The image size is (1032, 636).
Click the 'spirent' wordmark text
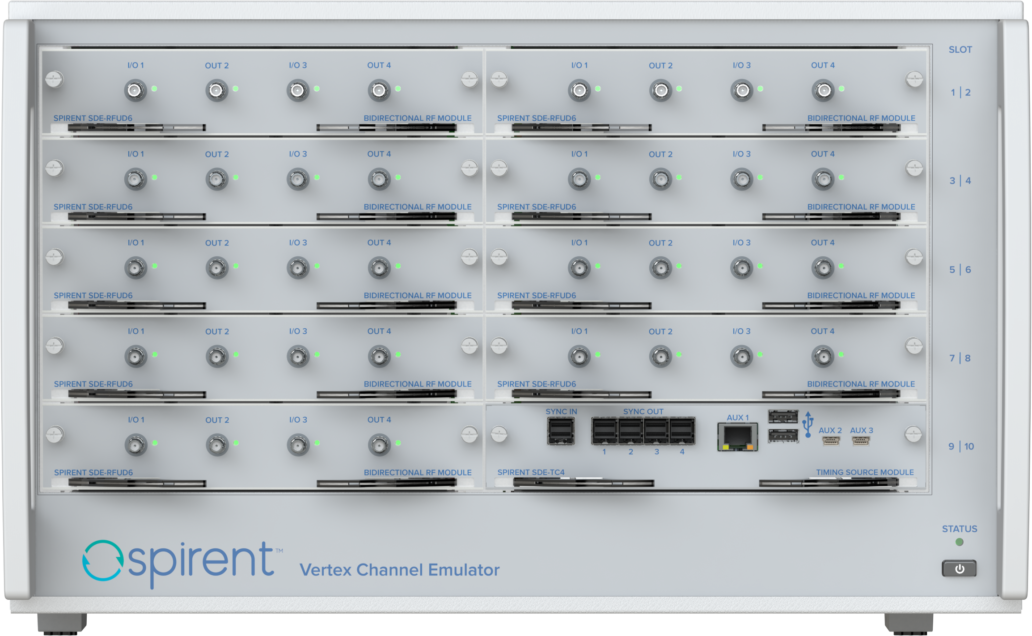click(201, 563)
